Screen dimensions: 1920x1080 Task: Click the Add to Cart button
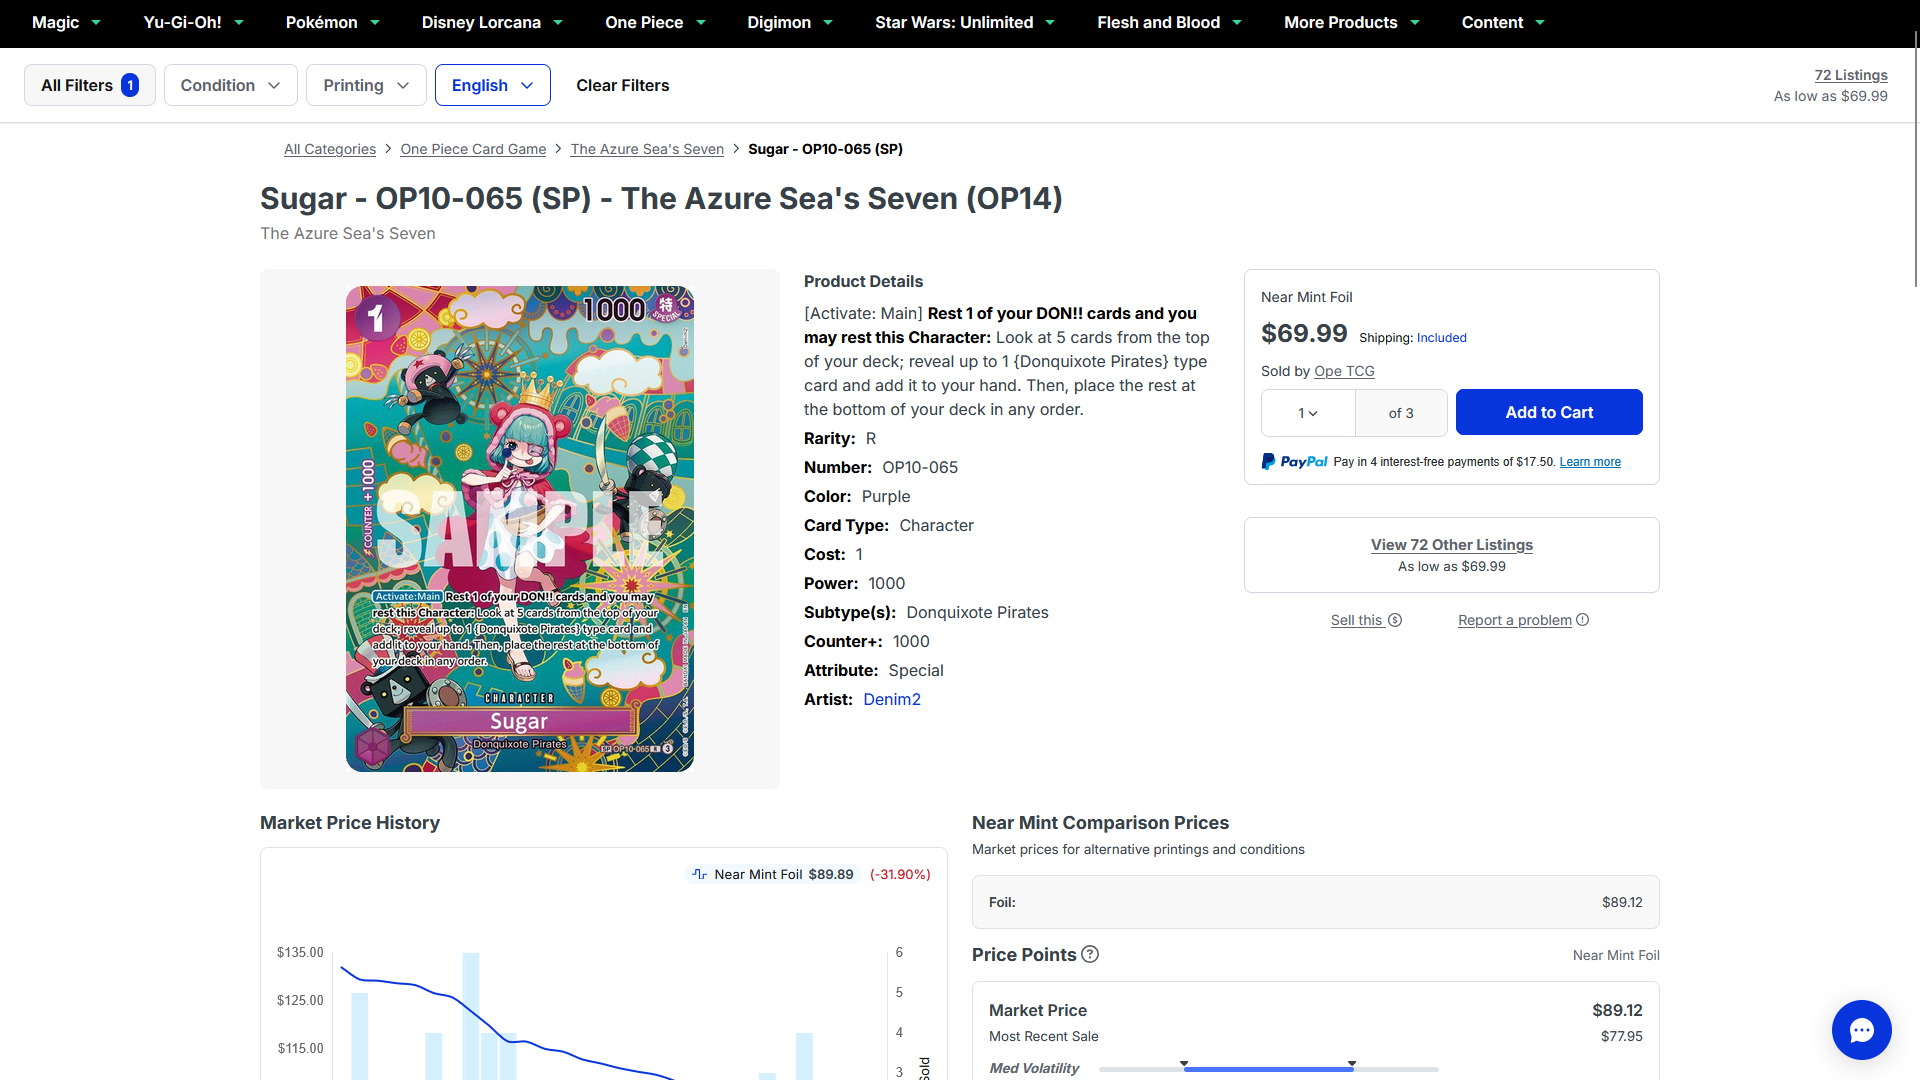pyautogui.click(x=1549, y=412)
